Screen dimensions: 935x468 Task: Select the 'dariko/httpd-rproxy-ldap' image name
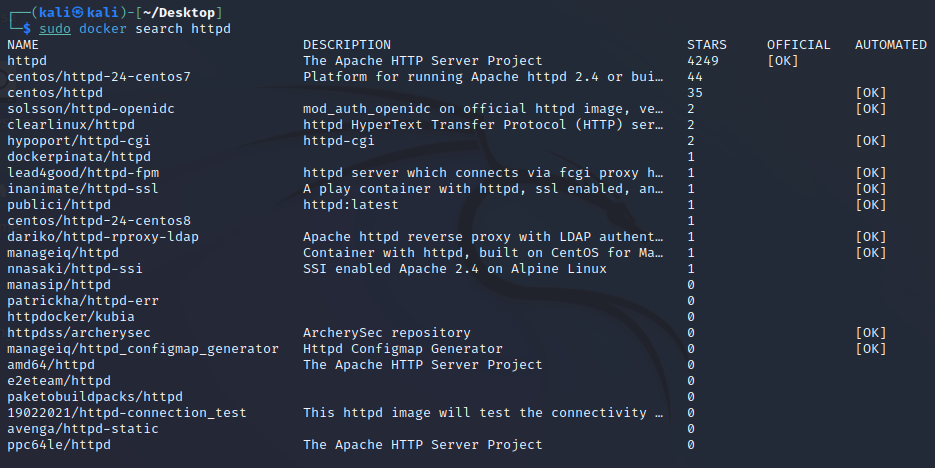(x=103, y=237)
